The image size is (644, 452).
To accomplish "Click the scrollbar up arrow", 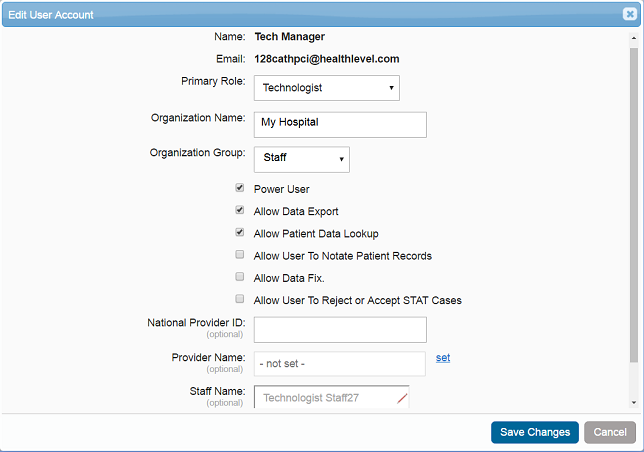I will point(632,36).
